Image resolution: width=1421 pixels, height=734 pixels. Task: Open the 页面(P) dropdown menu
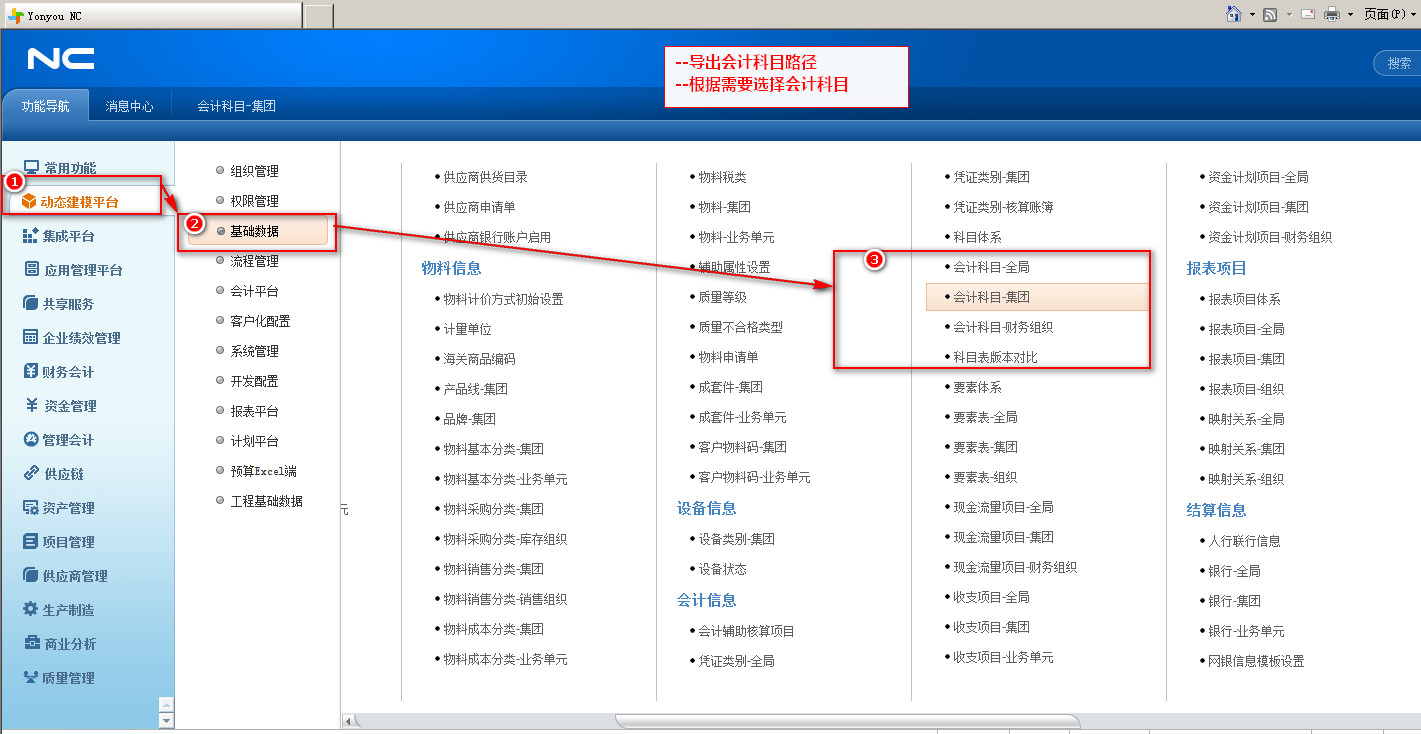click(x=1391, y=14)
